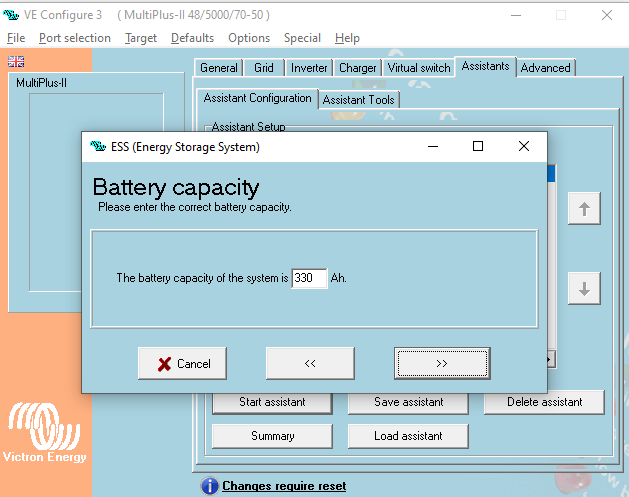The height and width of the screenshot is (497, 629).
Task: Open the Port selection menu
Action: (75, 38)
